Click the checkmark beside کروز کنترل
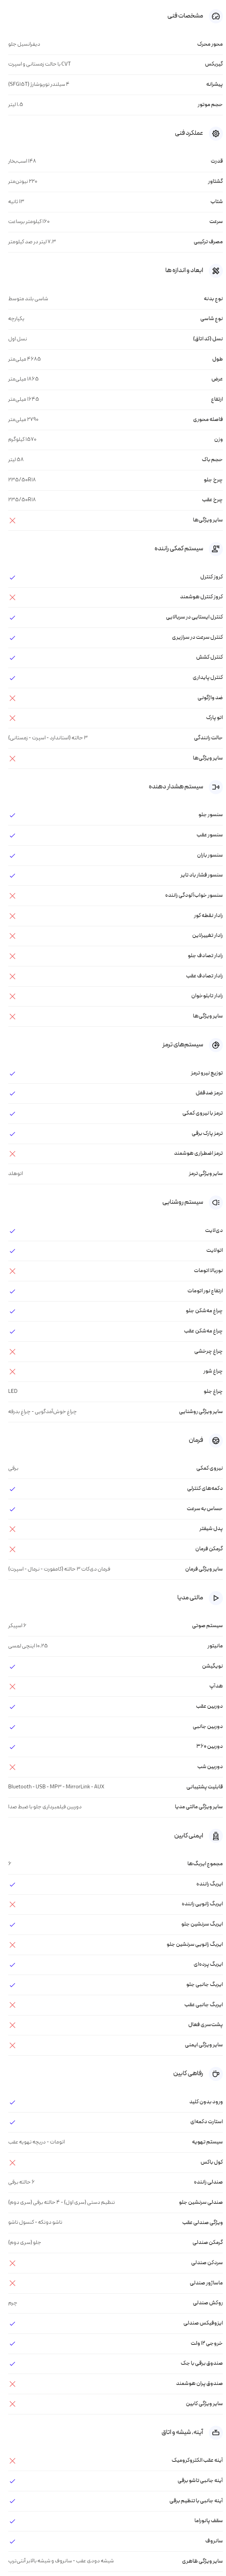 12,577
